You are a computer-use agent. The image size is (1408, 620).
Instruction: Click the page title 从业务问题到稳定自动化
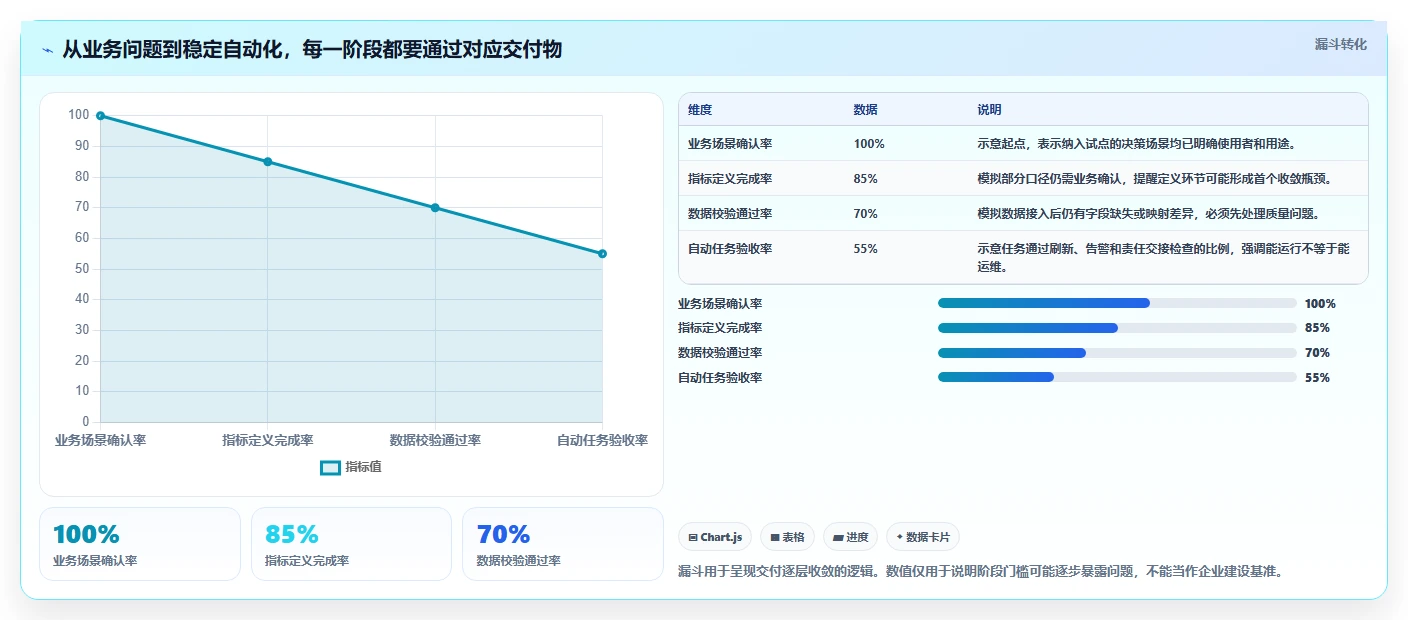312,49
